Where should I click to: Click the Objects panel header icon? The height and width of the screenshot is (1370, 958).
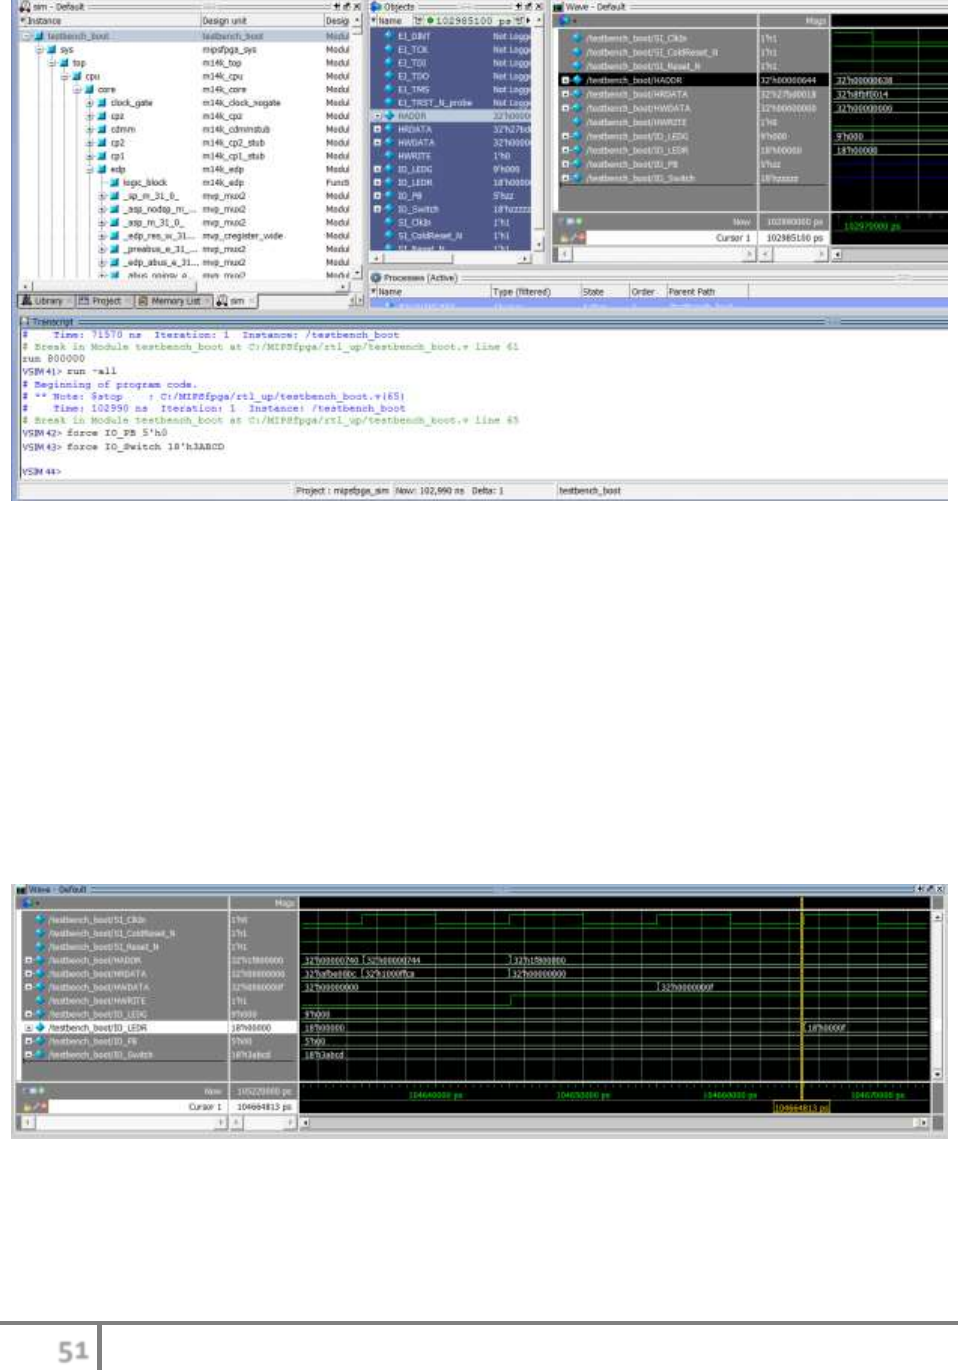pyautogui.click(x=376, y=6)
